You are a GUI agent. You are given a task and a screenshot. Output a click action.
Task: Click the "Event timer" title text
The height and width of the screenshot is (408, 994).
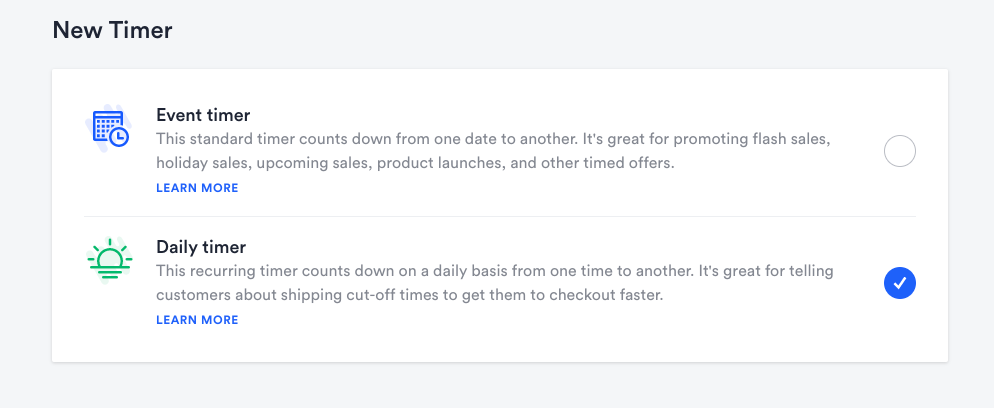203,115
